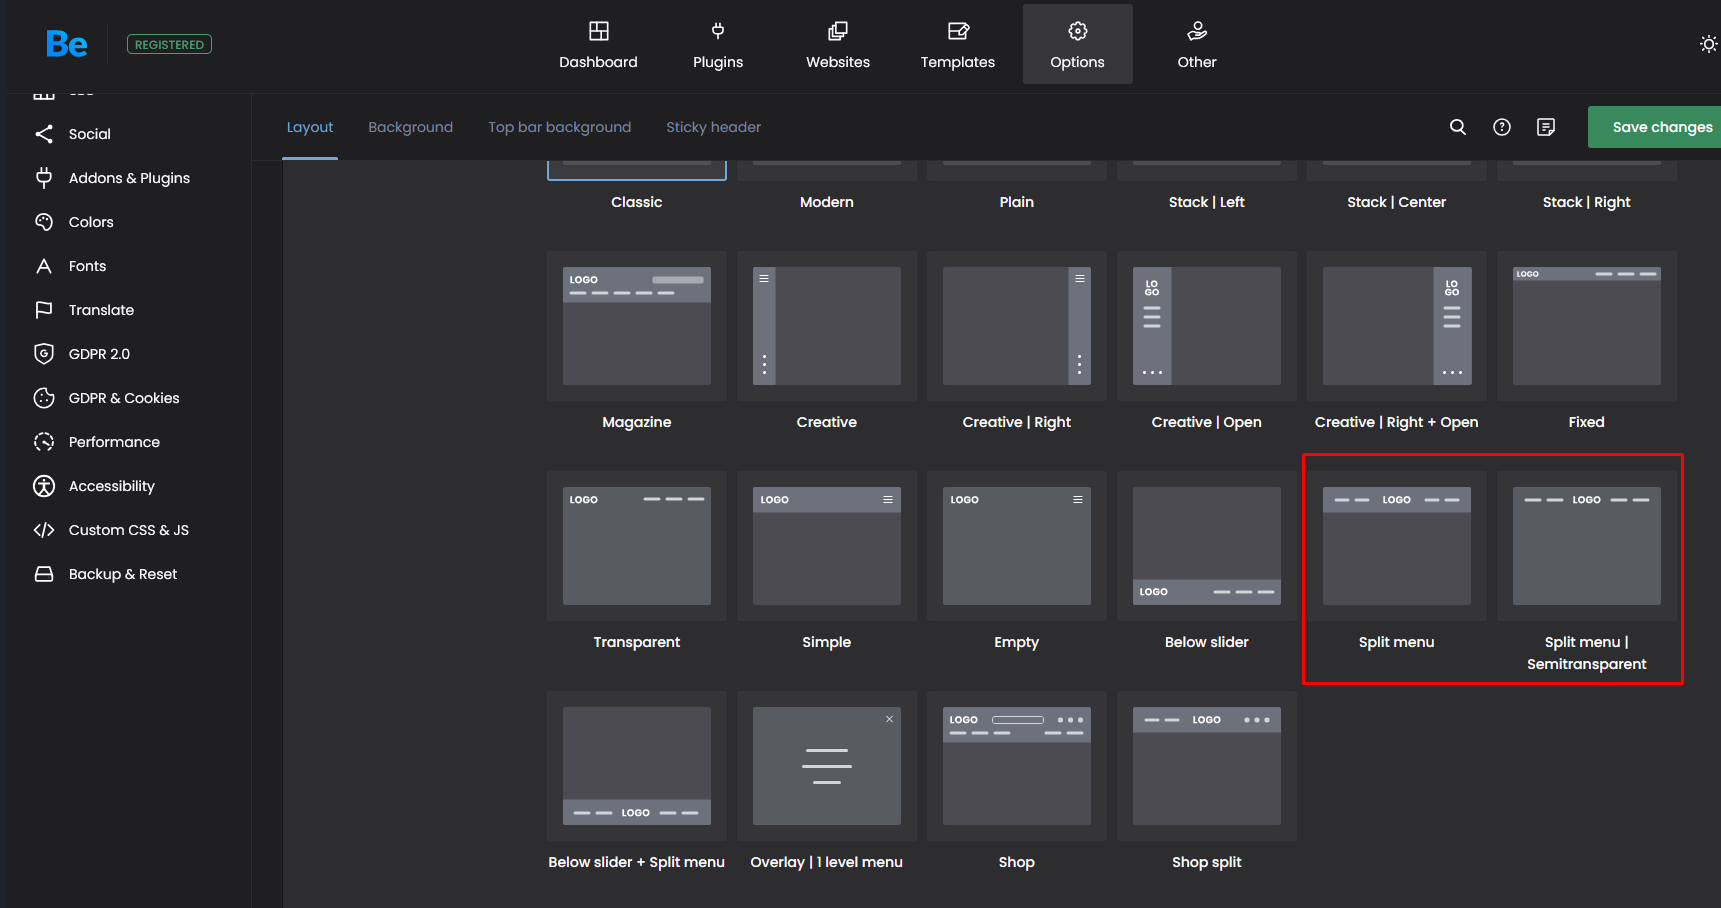Click the Accessibility person icon

click(x=44, y=486)
